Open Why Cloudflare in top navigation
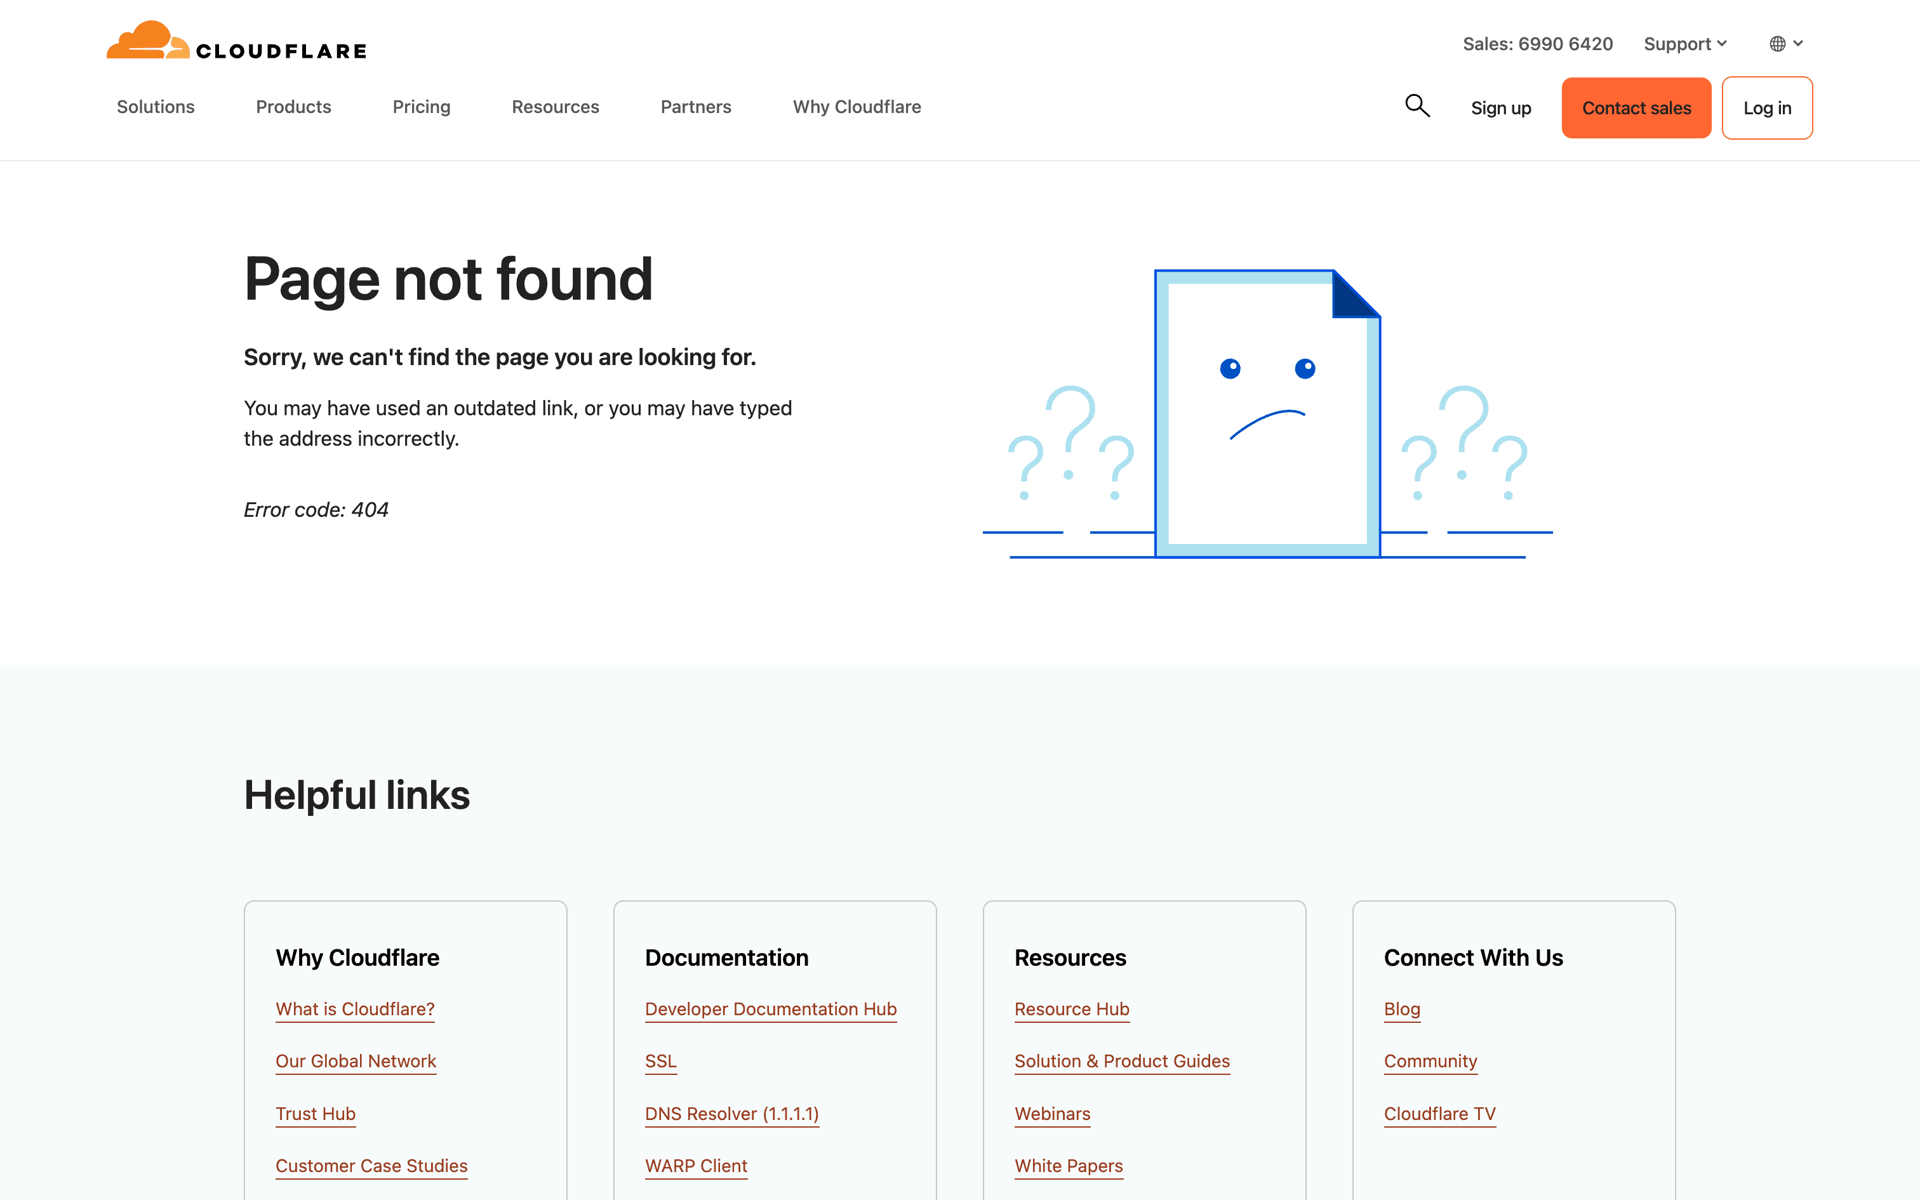Screen dimensions: 1920x1200 (x=857, y=107)
